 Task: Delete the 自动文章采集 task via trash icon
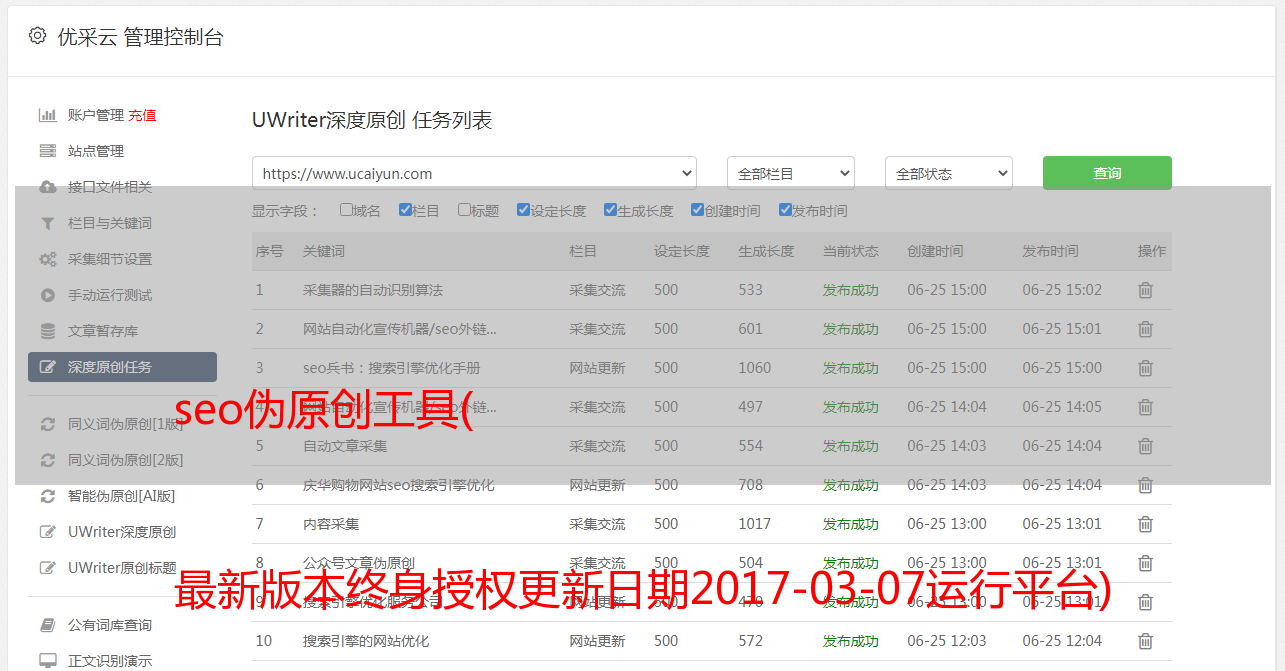point(1145,446)
